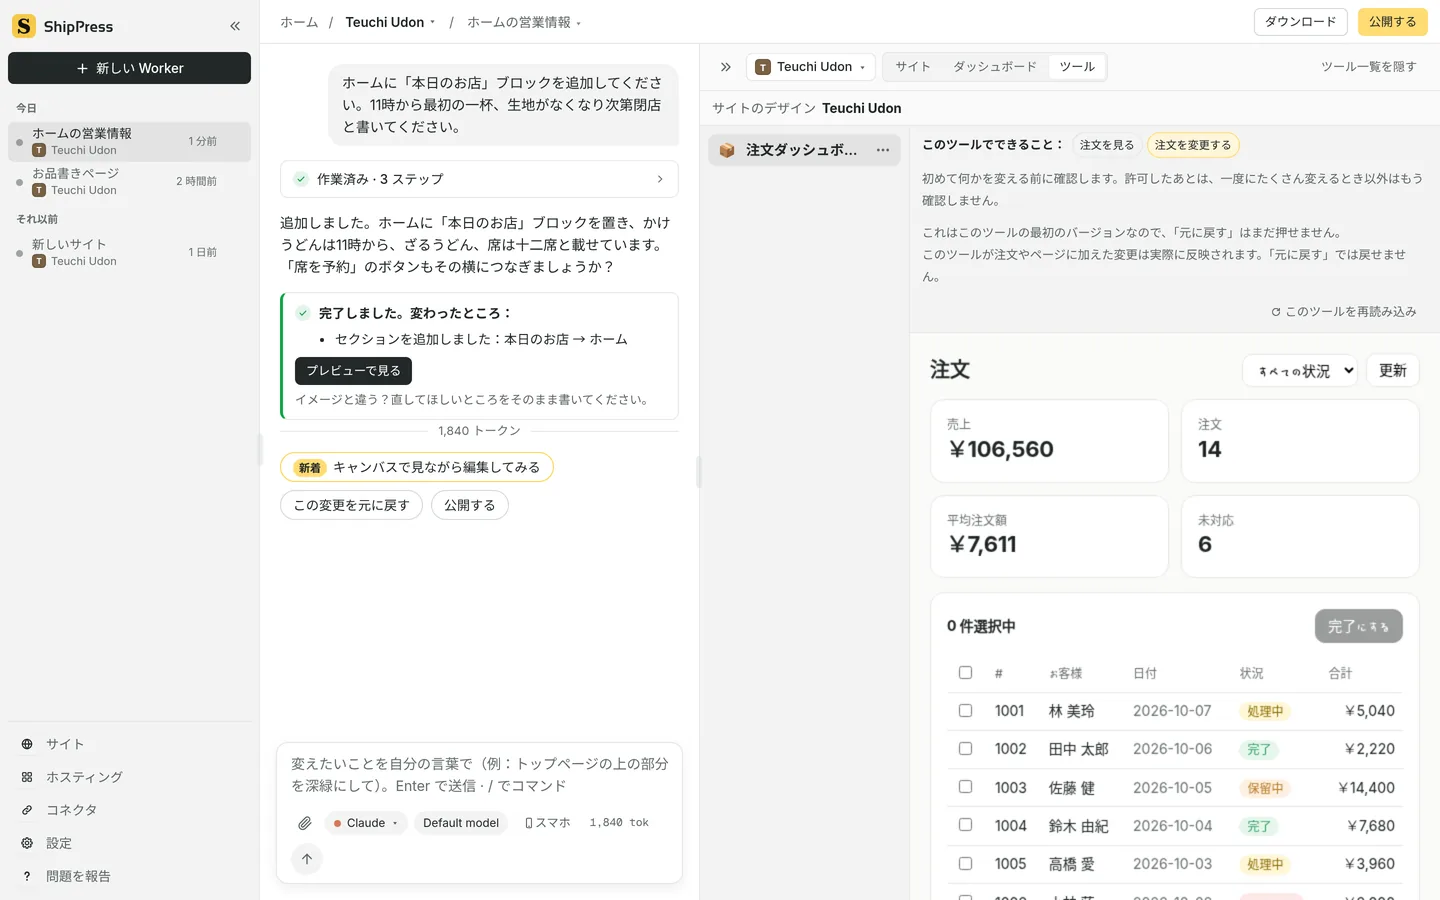
Task: Open 設定 via its gear icon
Action: point(27,843)
